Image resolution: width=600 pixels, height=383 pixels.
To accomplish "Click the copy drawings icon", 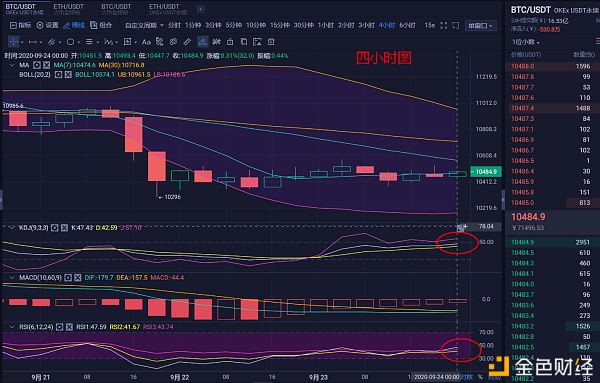I will (244, 42).
